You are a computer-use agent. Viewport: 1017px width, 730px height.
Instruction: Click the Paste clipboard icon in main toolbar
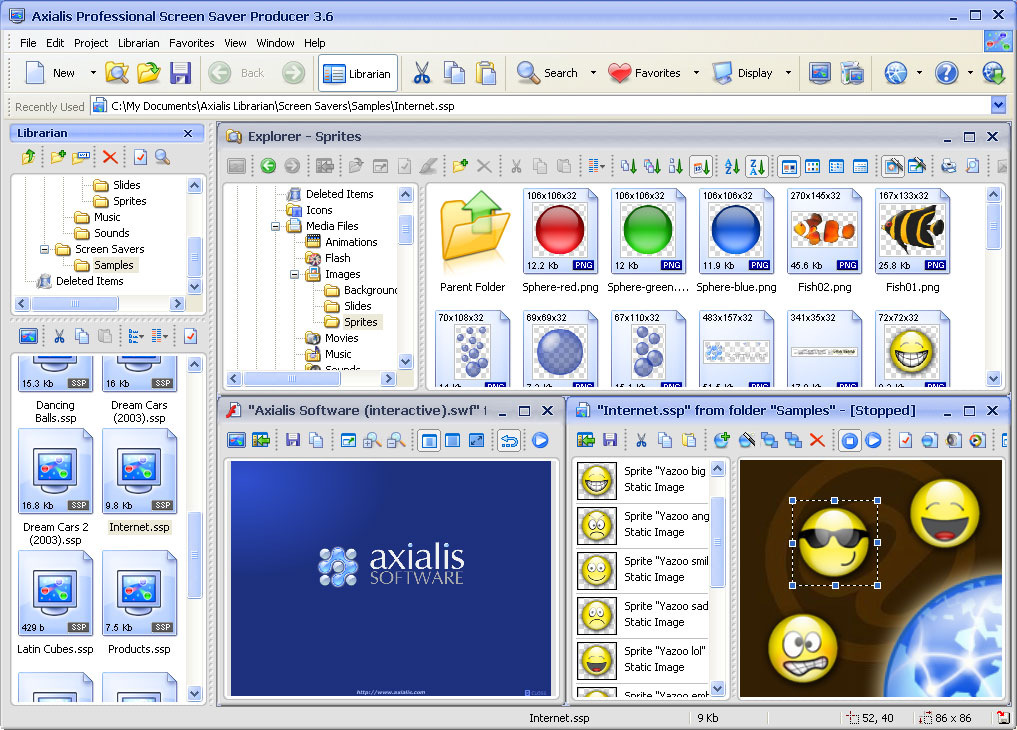[486, 73]
